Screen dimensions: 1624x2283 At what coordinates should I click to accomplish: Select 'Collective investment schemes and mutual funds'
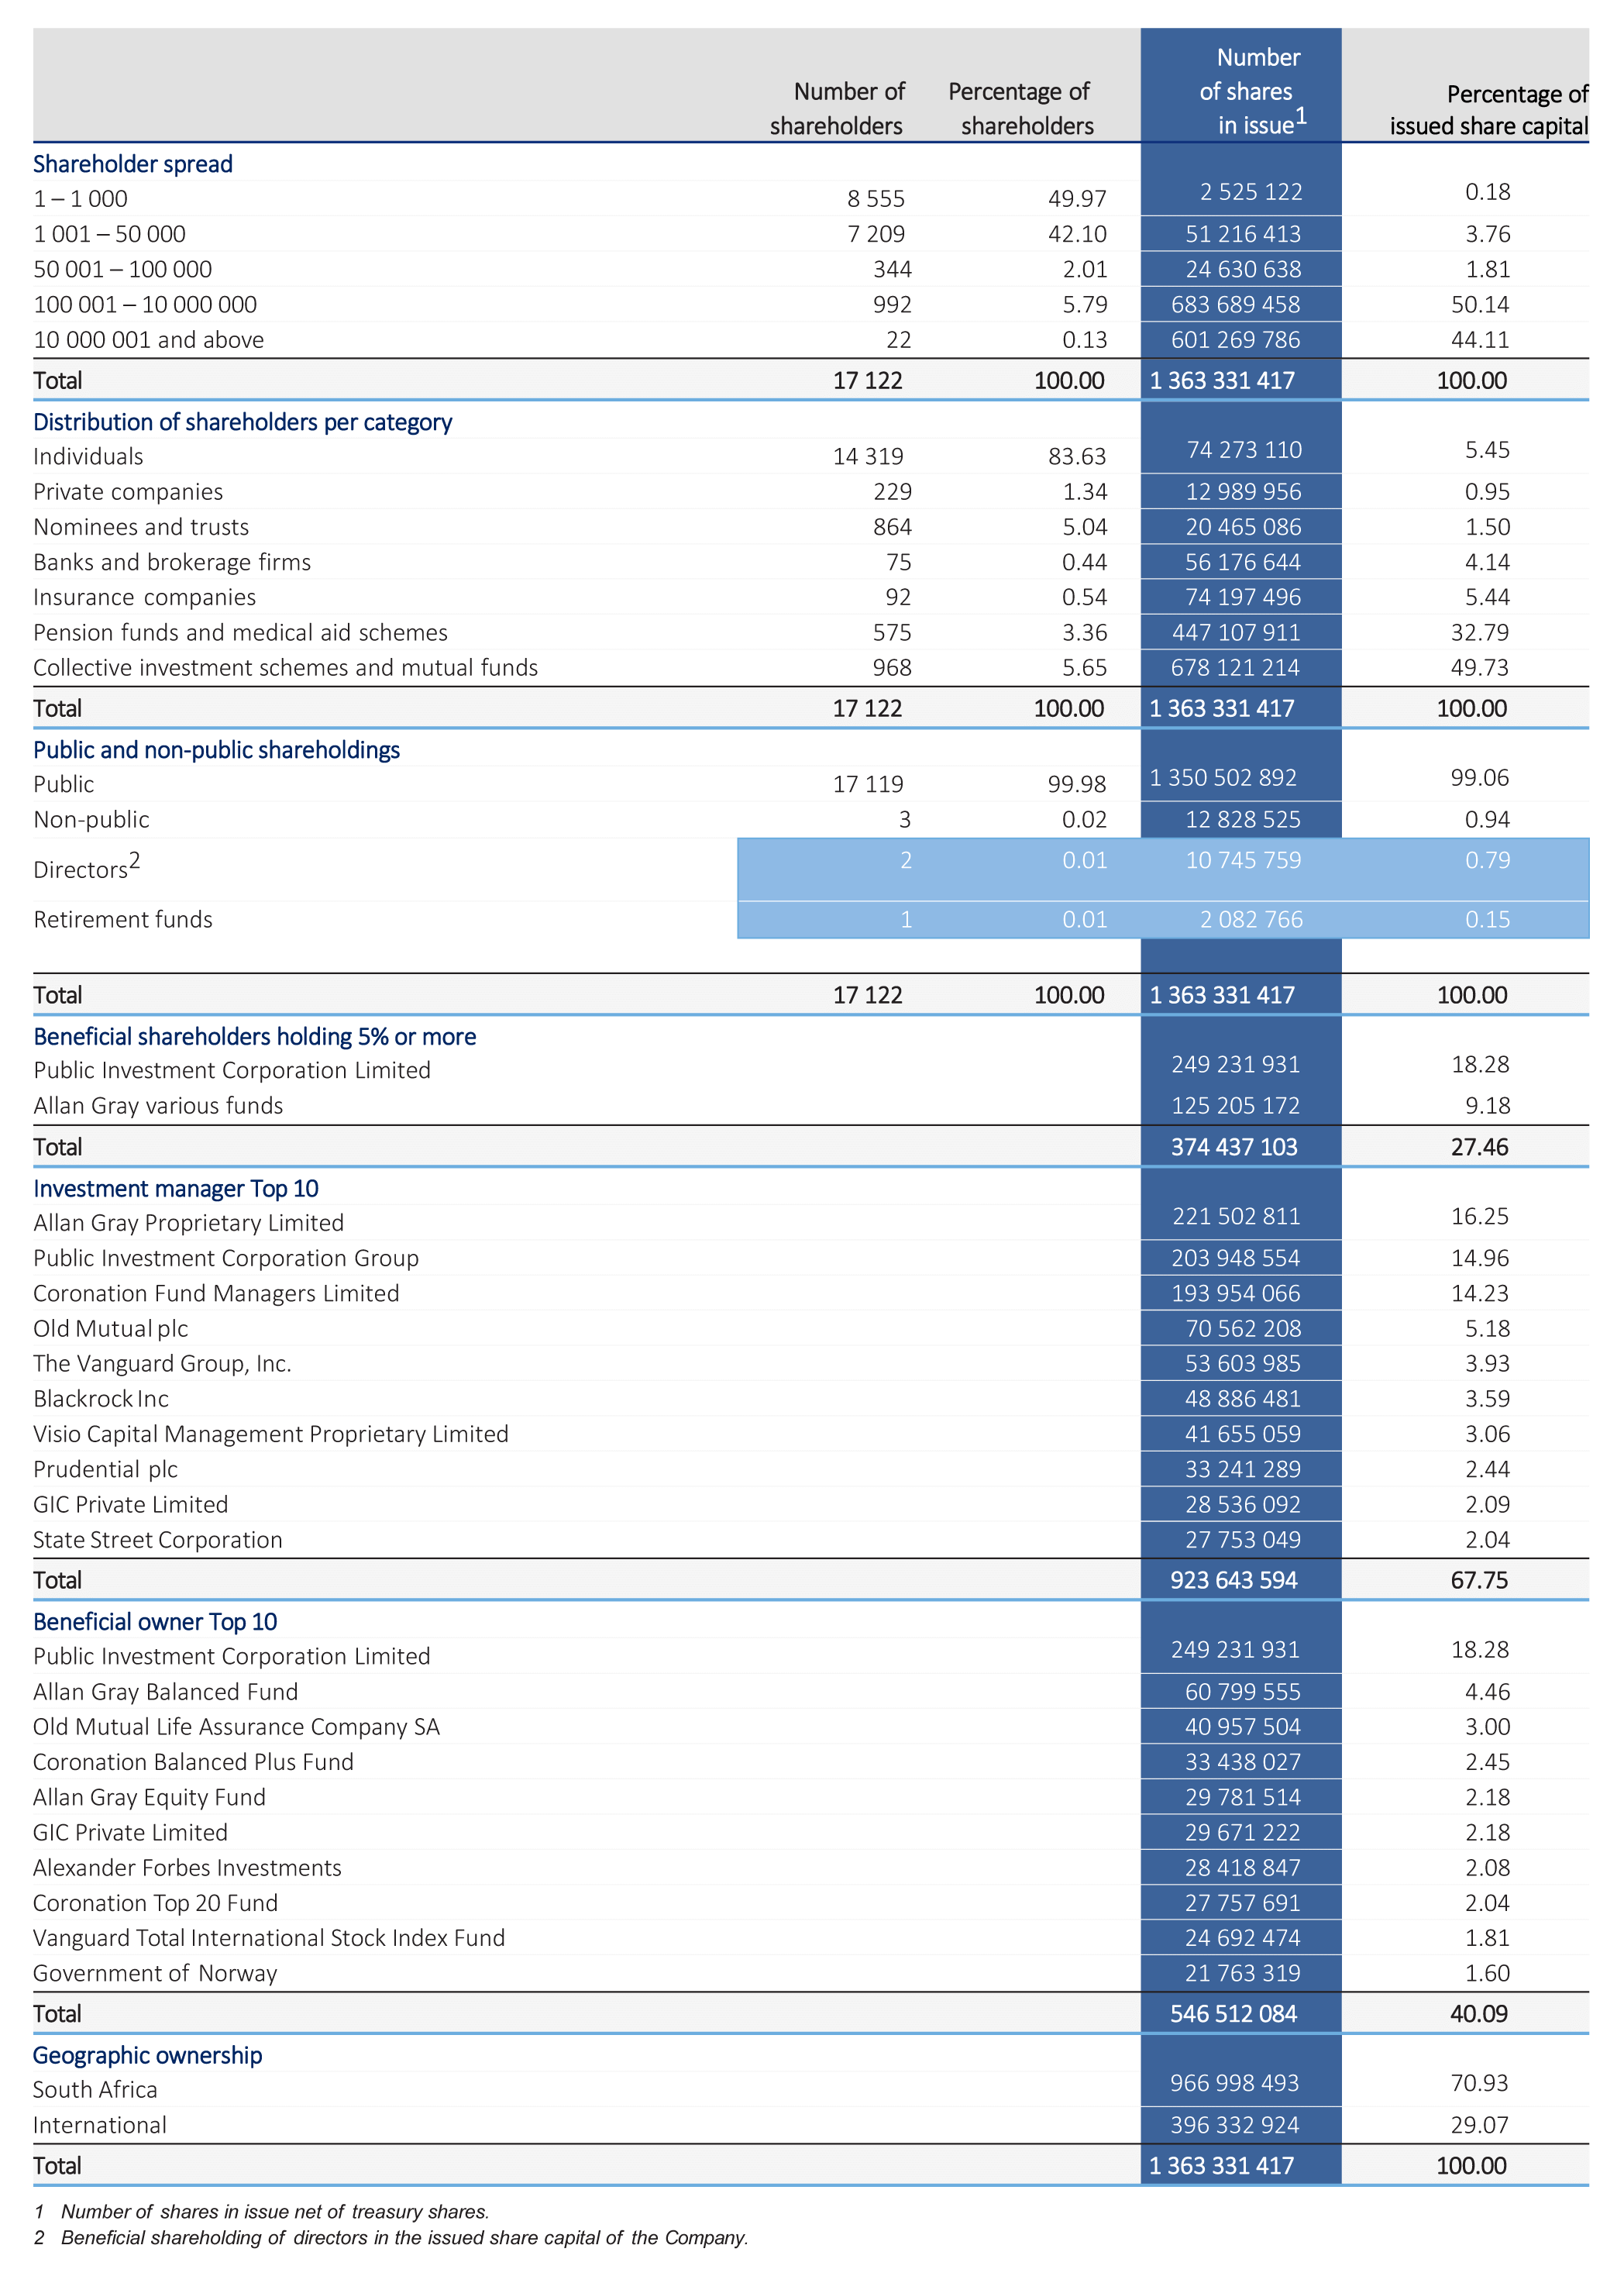[285, 668]
